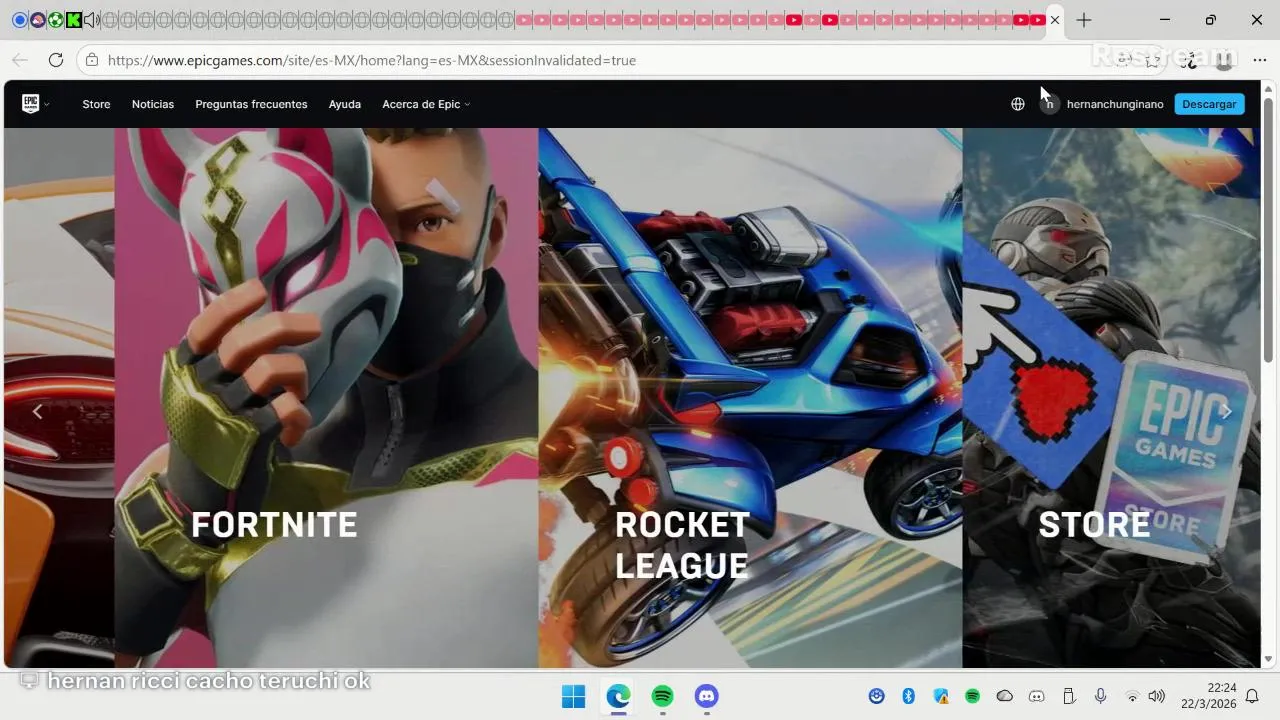
Task: Mute tab via speaker icon
Action: coord(91,20)
